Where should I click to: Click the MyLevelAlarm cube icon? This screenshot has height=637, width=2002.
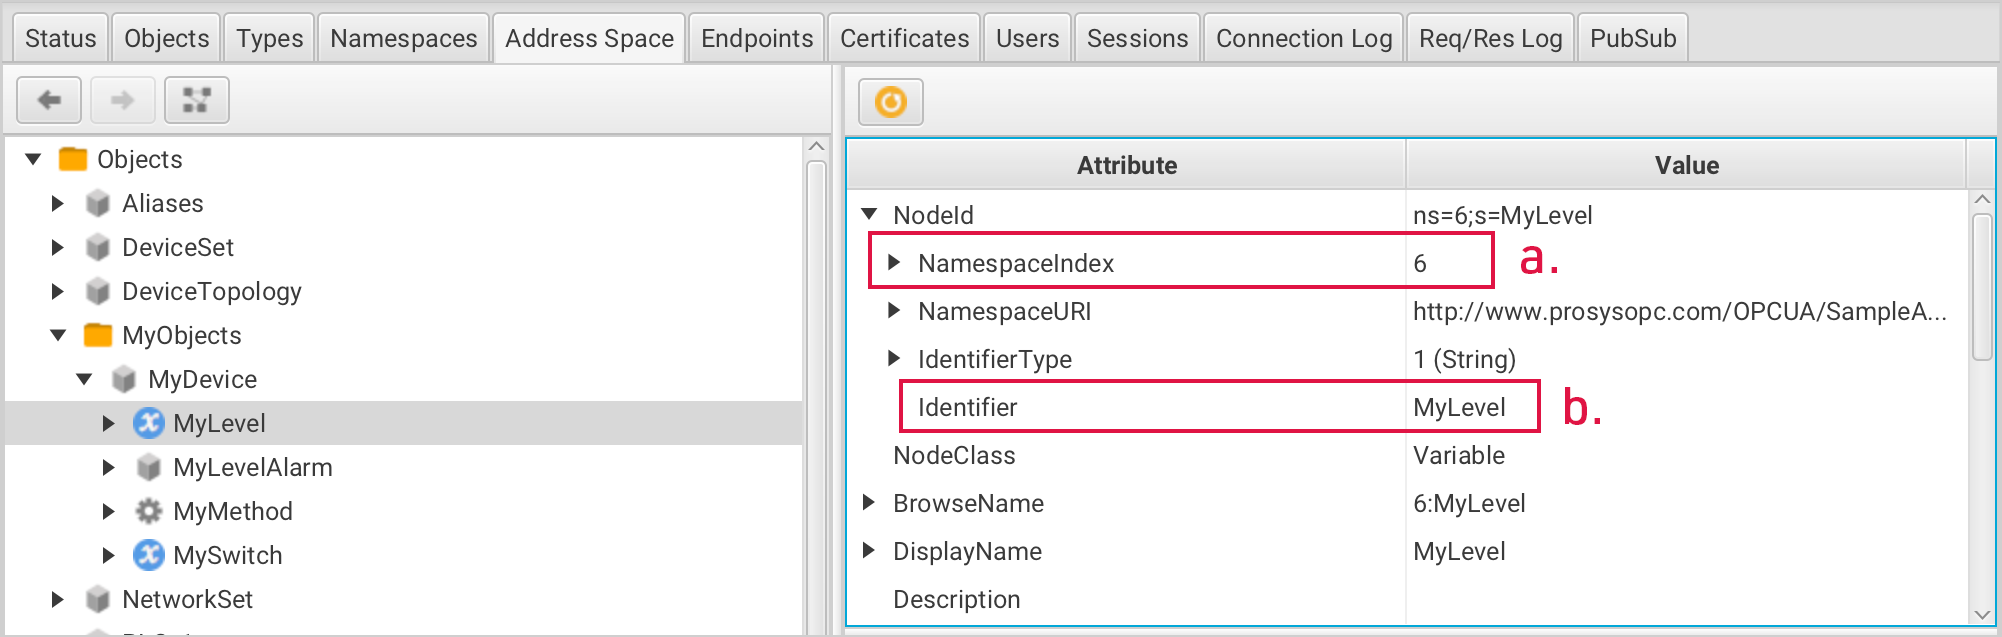click(x=149, y=467)
